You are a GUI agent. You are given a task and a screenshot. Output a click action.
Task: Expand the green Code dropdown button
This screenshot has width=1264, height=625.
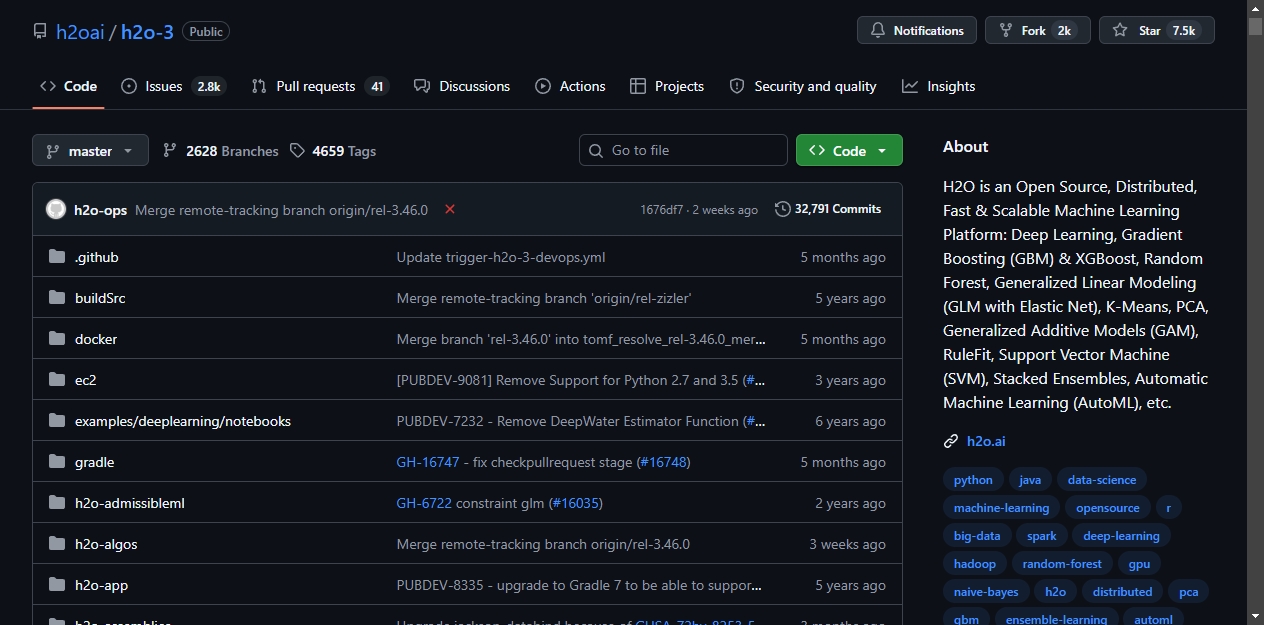(x=849, y=150)
